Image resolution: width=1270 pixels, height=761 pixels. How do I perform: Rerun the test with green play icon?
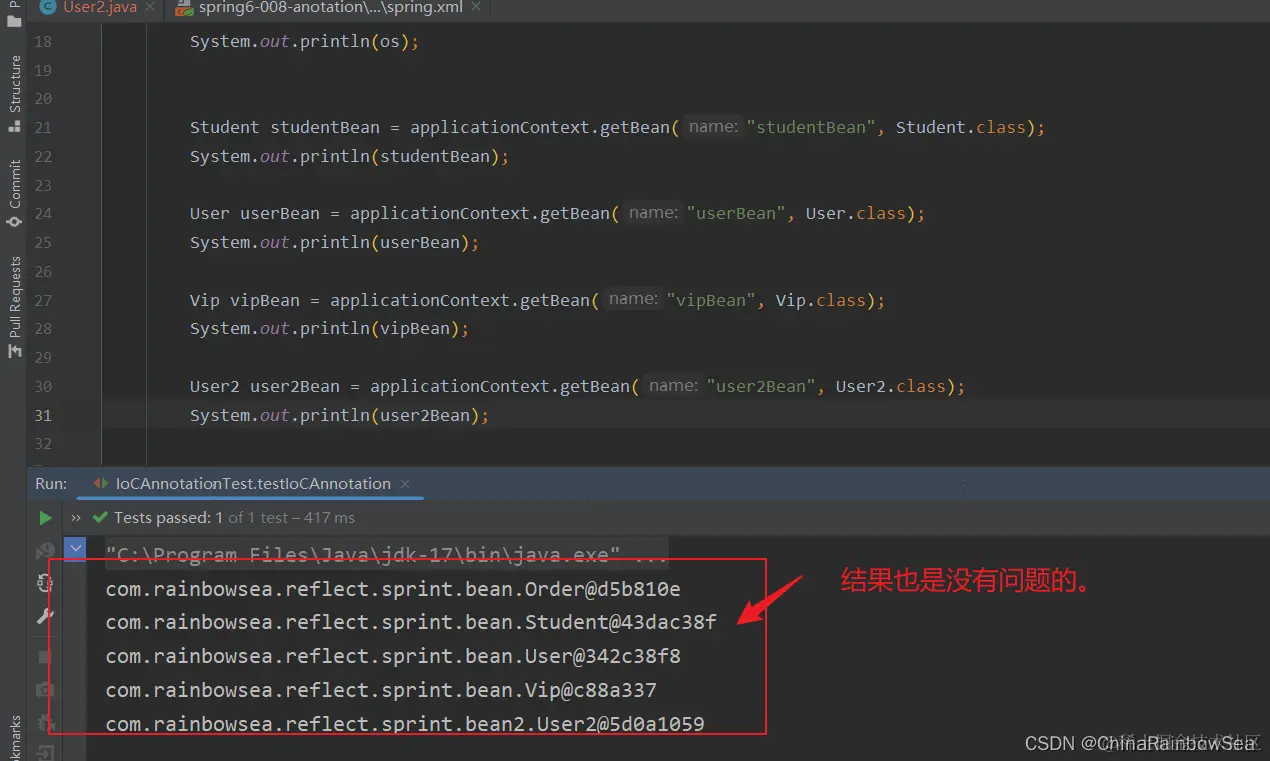click(45, 518)
